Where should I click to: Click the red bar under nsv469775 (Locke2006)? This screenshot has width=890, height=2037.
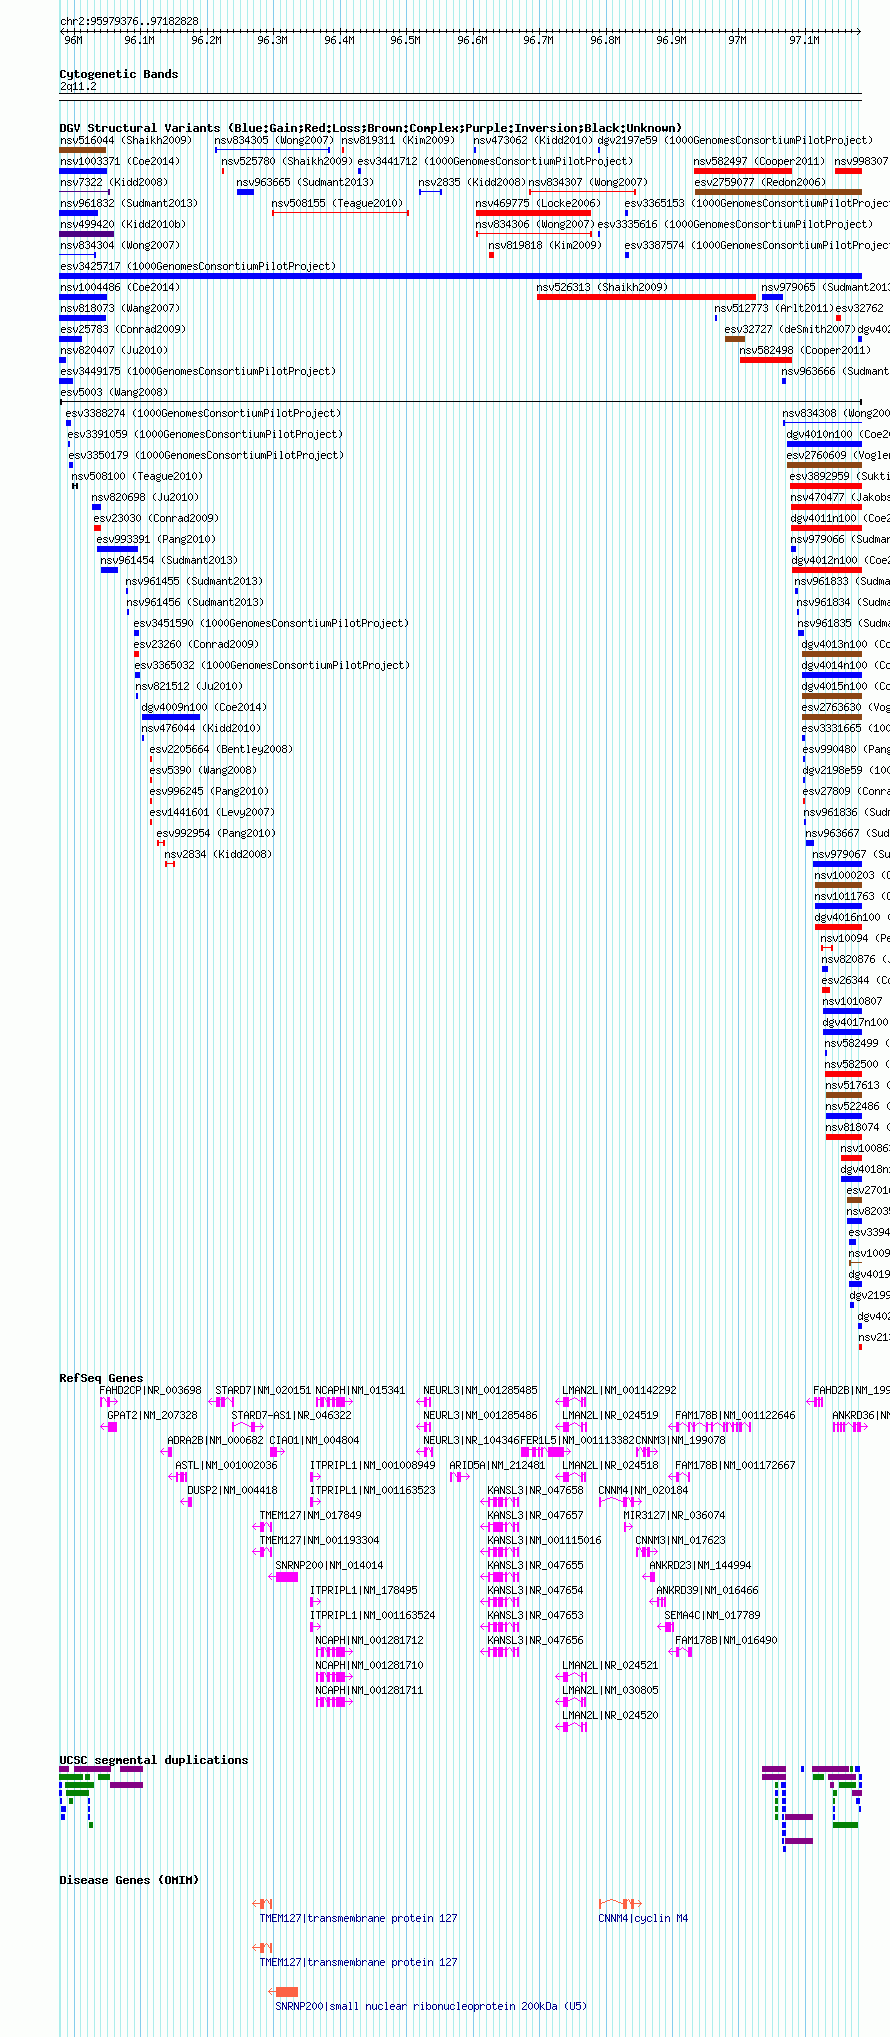533,213
